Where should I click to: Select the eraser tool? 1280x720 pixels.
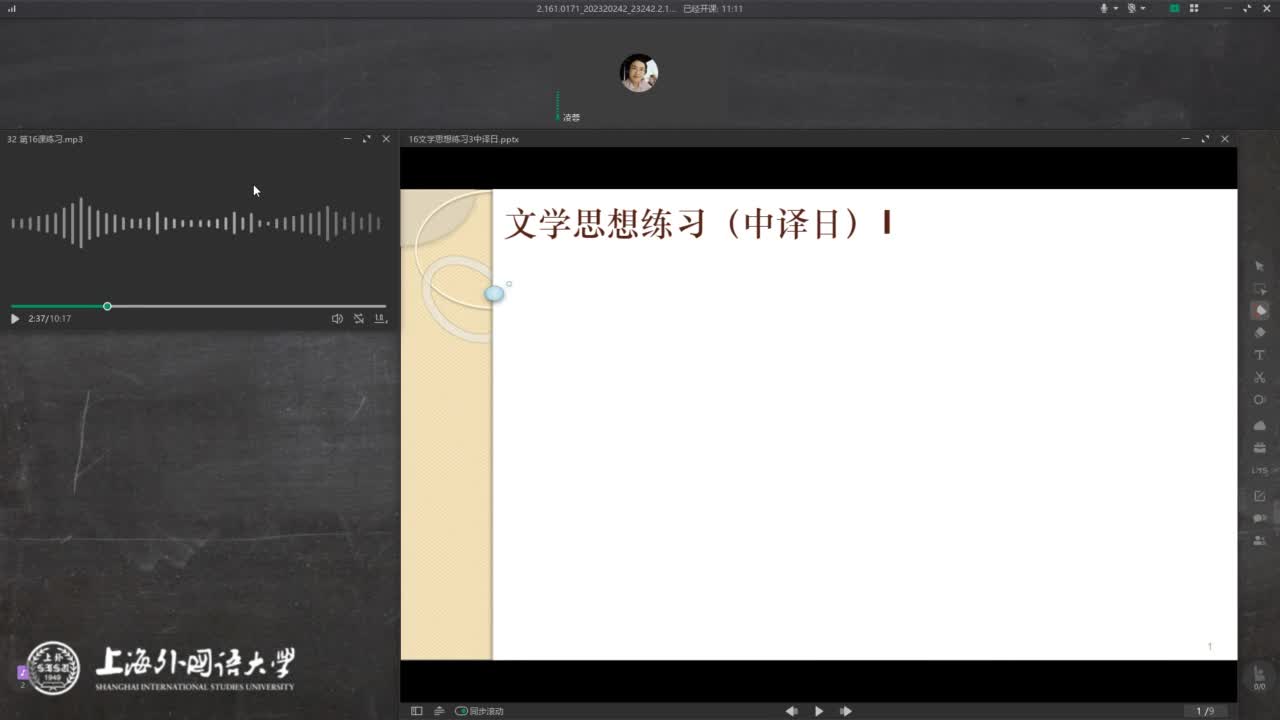coord(1260,333)
